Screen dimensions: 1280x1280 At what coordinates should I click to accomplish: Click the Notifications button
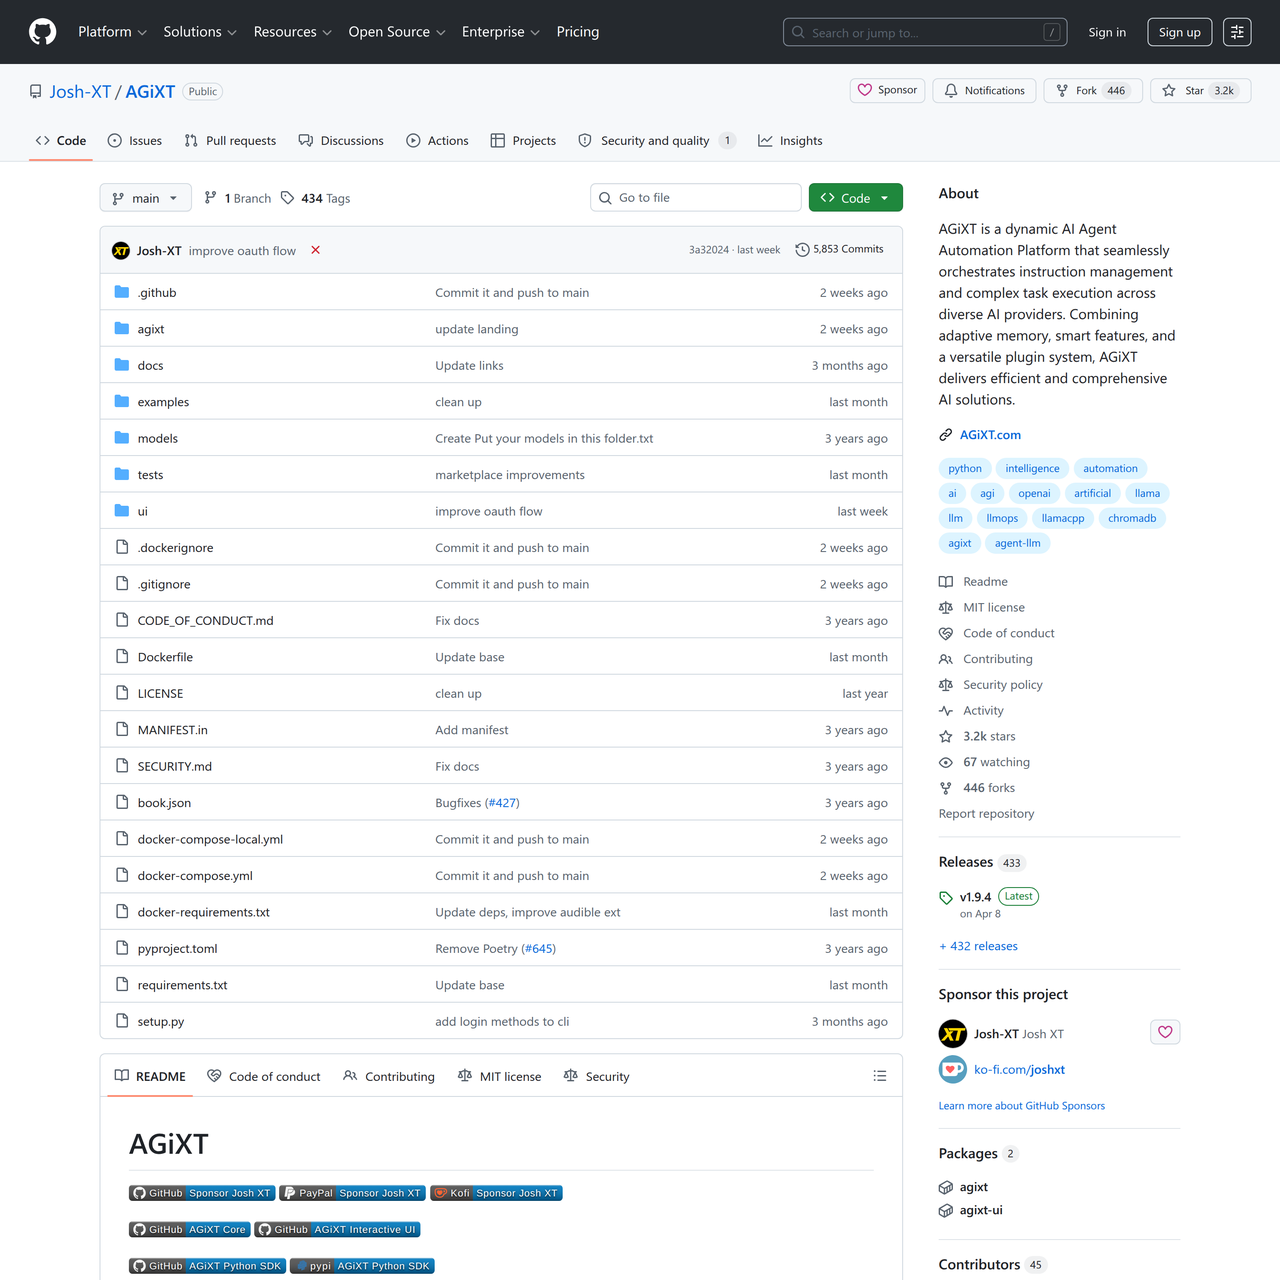pyautogui.click(x=985, y=90)
